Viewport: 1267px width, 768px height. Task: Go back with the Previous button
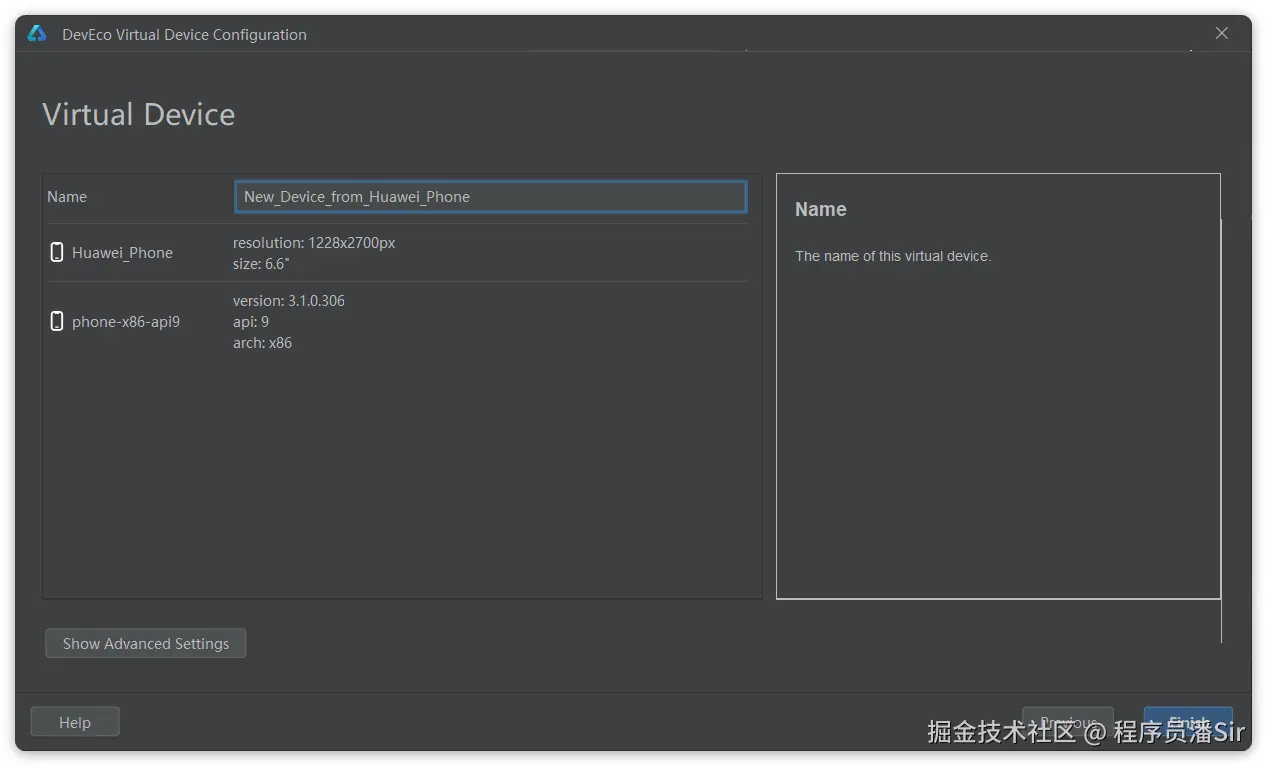(1067, 722)
